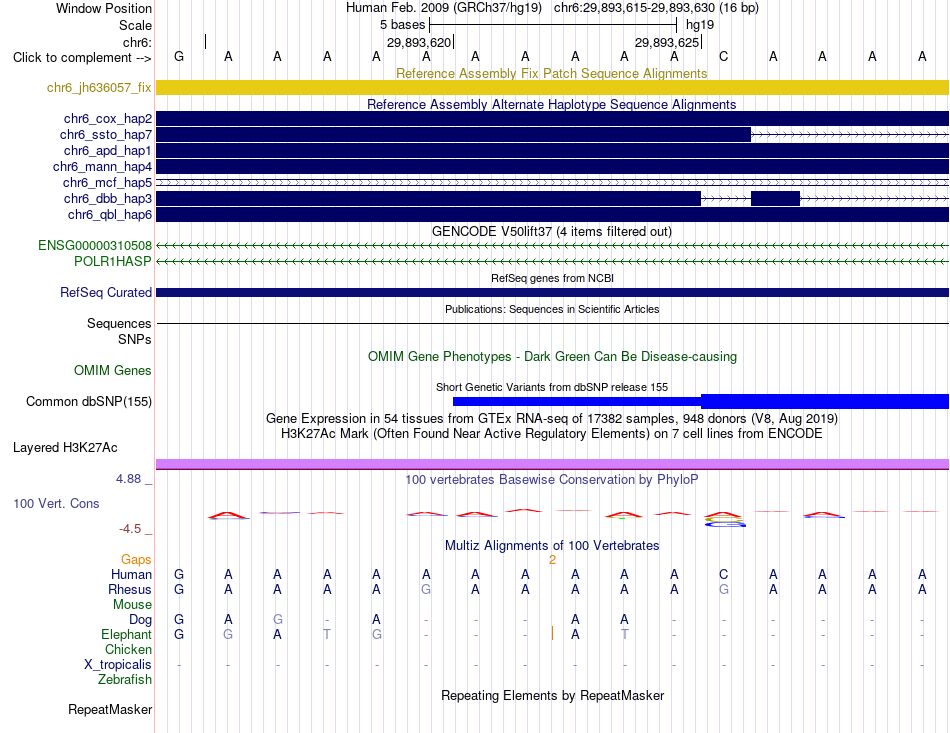This screenshot has width=950, height=733.
Task: Open RefSeq genes from NCBI title
Action: (552, 278)
